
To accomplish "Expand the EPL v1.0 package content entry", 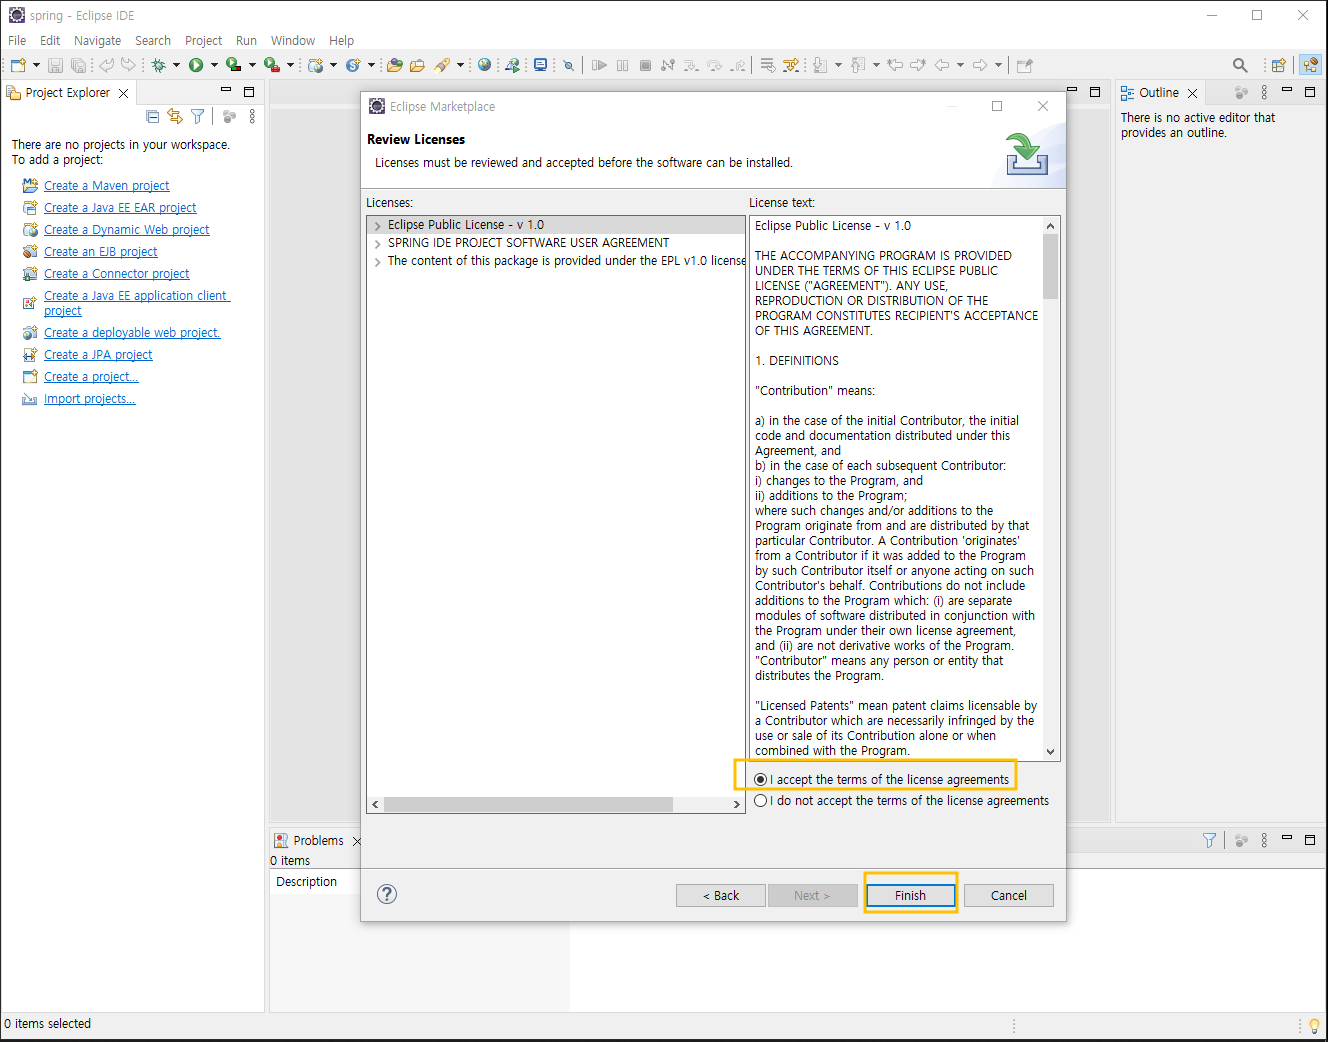I will (x=377, y=262).
